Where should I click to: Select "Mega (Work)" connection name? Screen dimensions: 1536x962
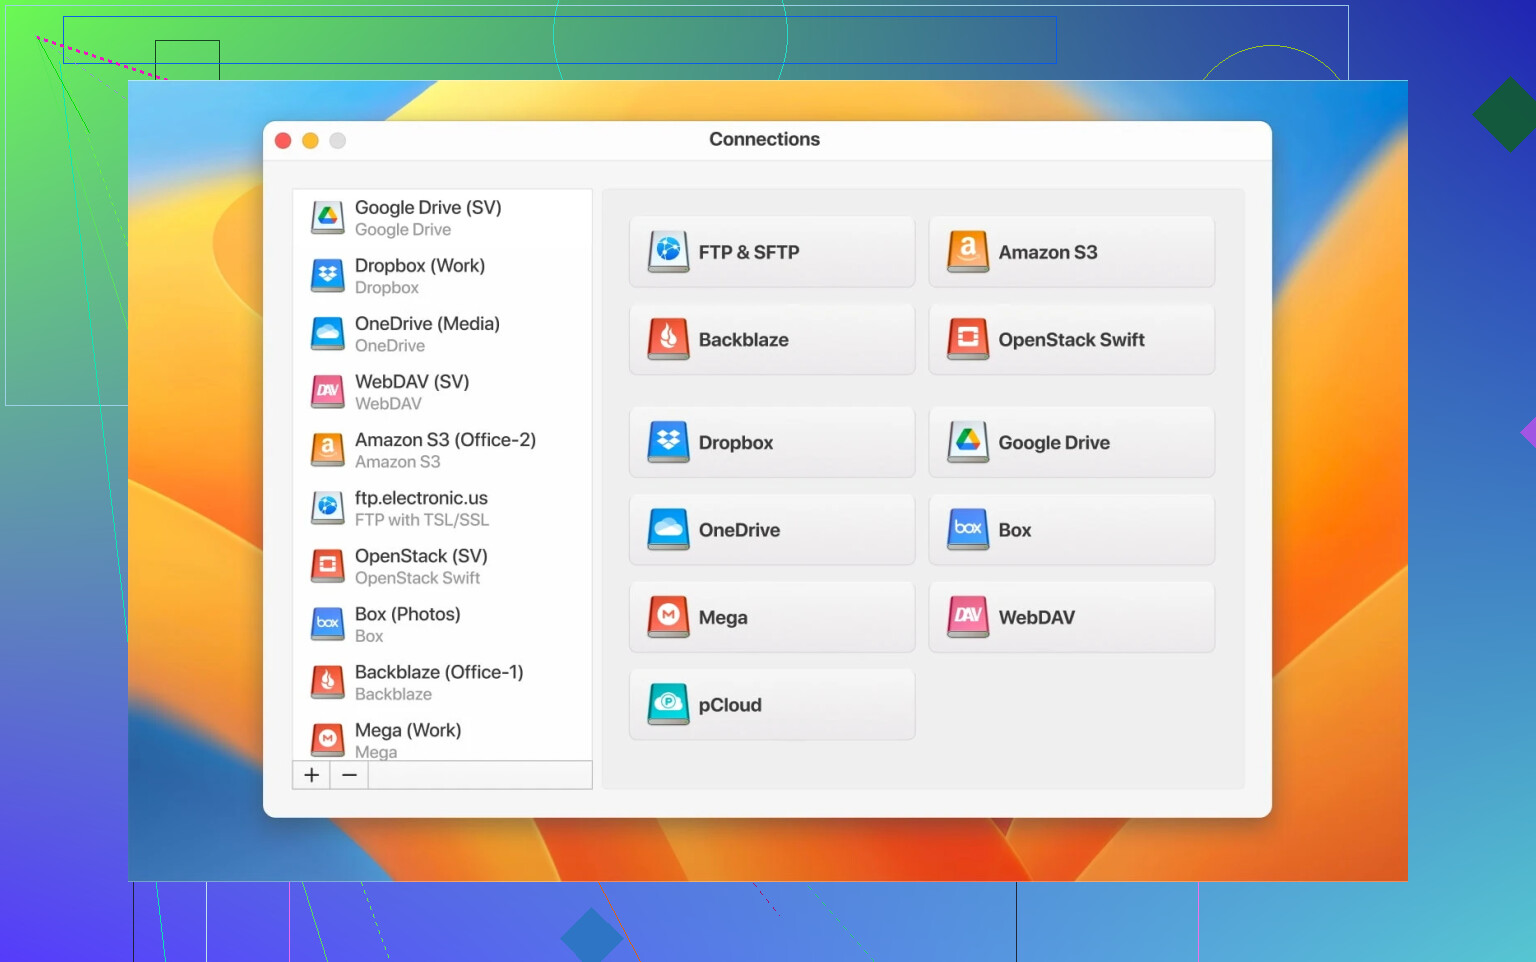(408, 729)
